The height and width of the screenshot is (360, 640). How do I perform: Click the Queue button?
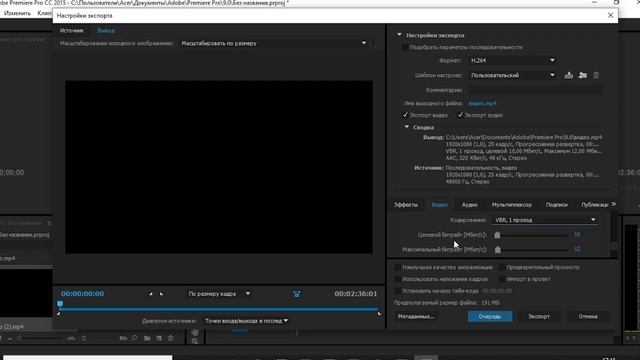490,316
